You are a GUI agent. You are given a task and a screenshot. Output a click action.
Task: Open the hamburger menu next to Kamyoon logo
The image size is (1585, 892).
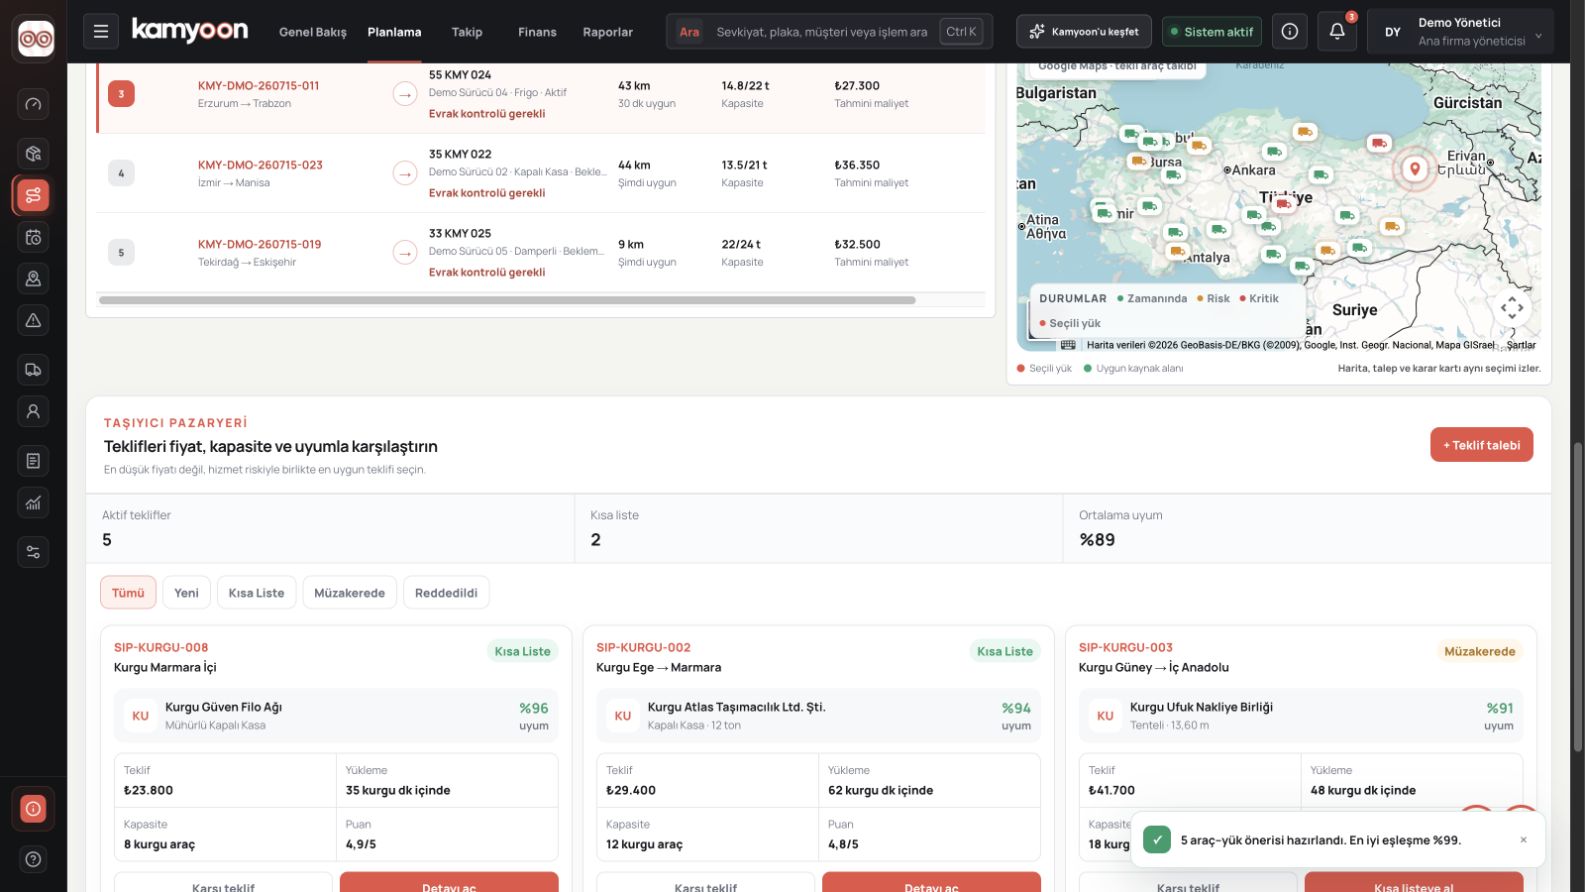(101, 32)
